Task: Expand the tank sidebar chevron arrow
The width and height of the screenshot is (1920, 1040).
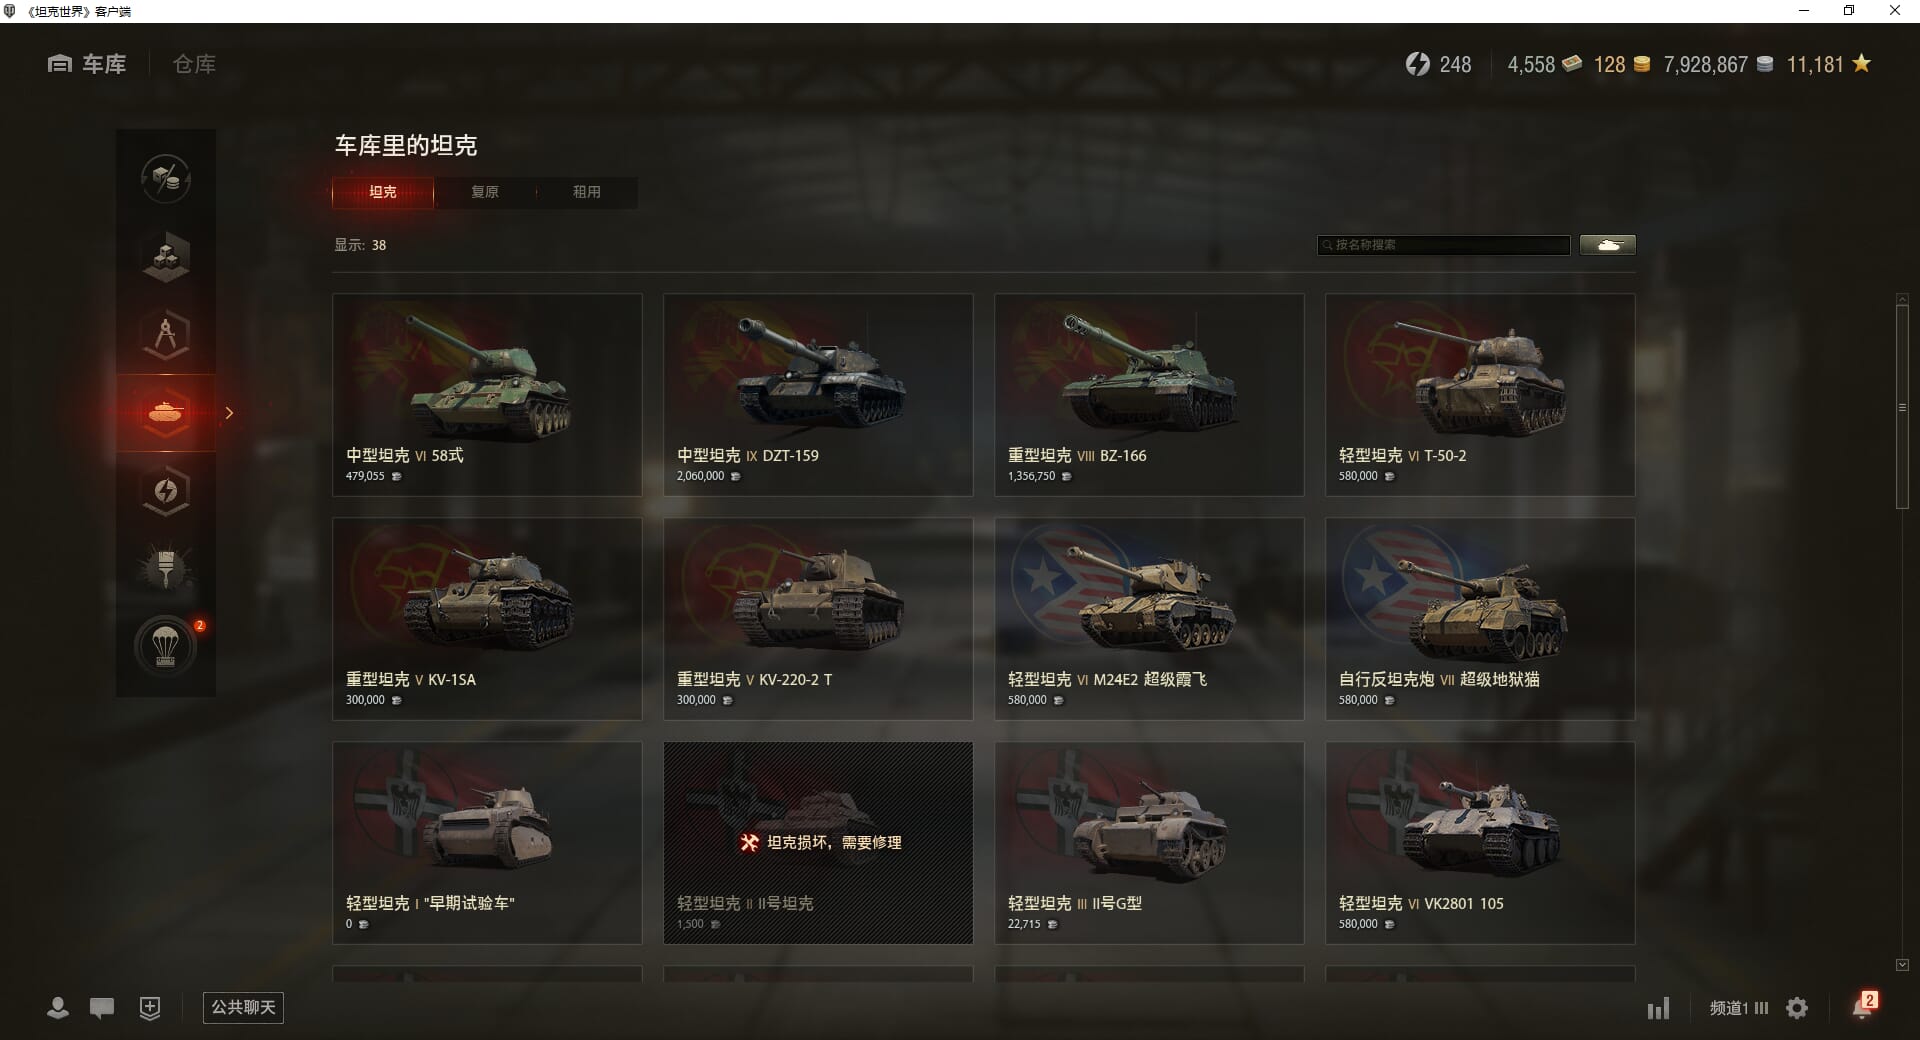Action: [229, 413]
